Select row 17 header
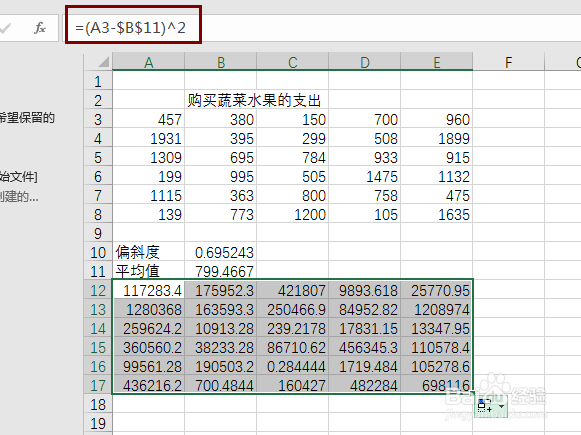Image resolution: width=581 pixels, height=435 pixels. (x=98, y=385)
